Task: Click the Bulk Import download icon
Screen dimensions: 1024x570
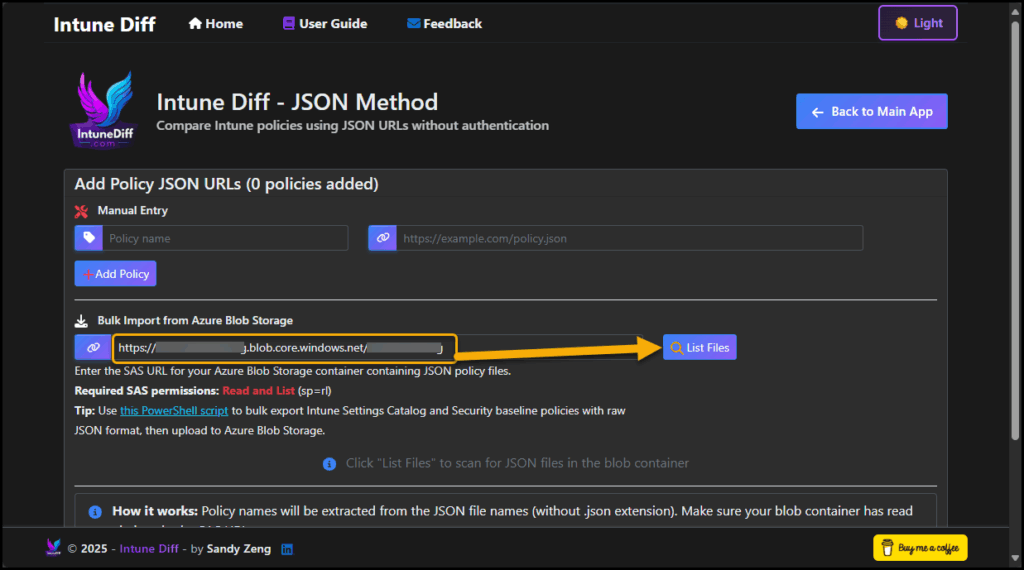Action: point(81,321)
